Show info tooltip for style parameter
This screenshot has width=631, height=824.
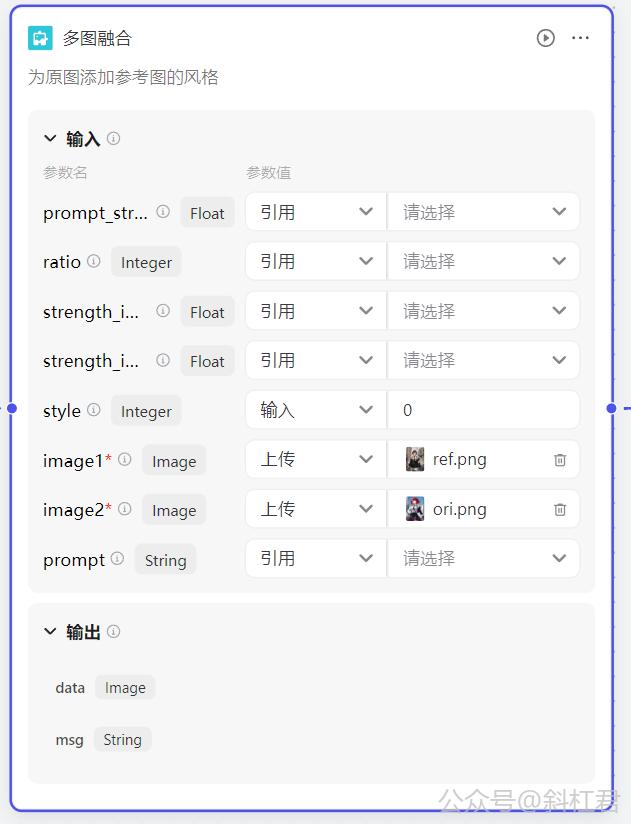(x=94, y=409)
